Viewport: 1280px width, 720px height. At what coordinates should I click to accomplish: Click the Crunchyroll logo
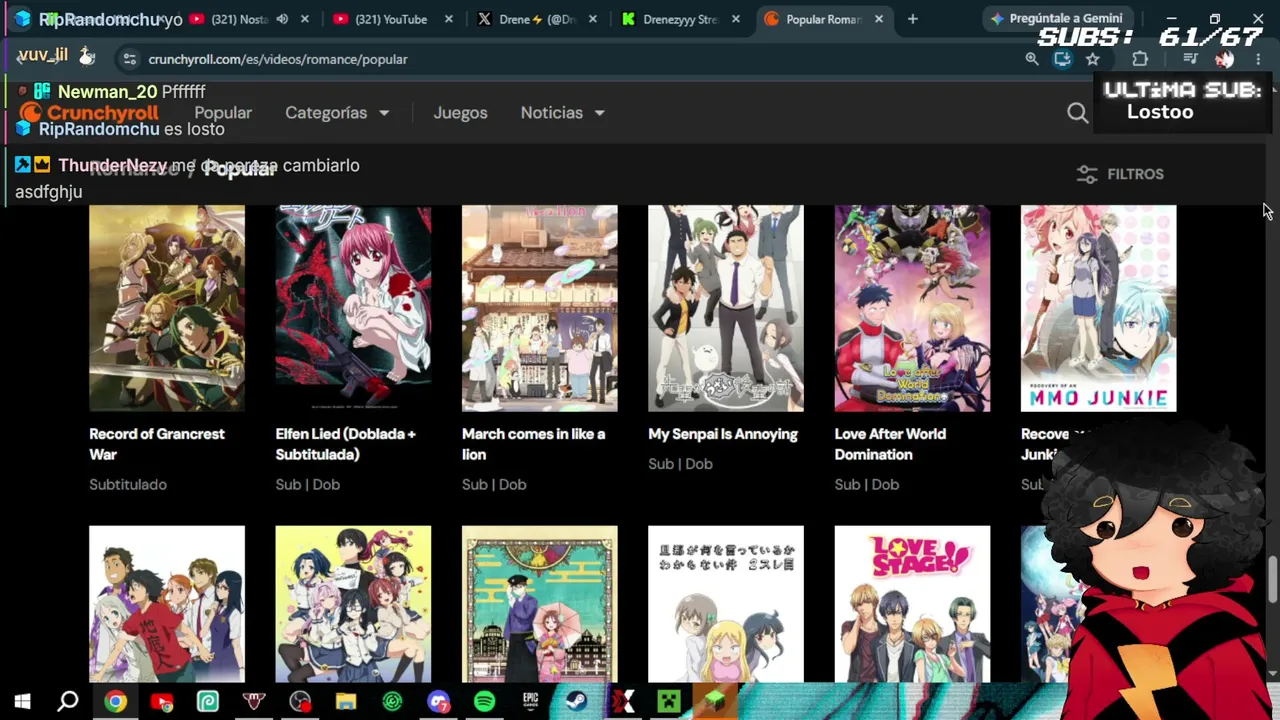pos(91,113)
